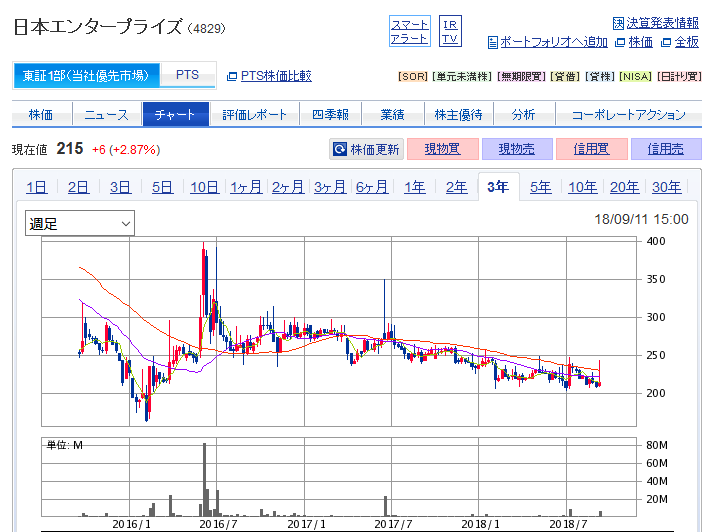Screen dimensions: 706x532
Task: Open the 決算発表情報 link
Action: 655,23
